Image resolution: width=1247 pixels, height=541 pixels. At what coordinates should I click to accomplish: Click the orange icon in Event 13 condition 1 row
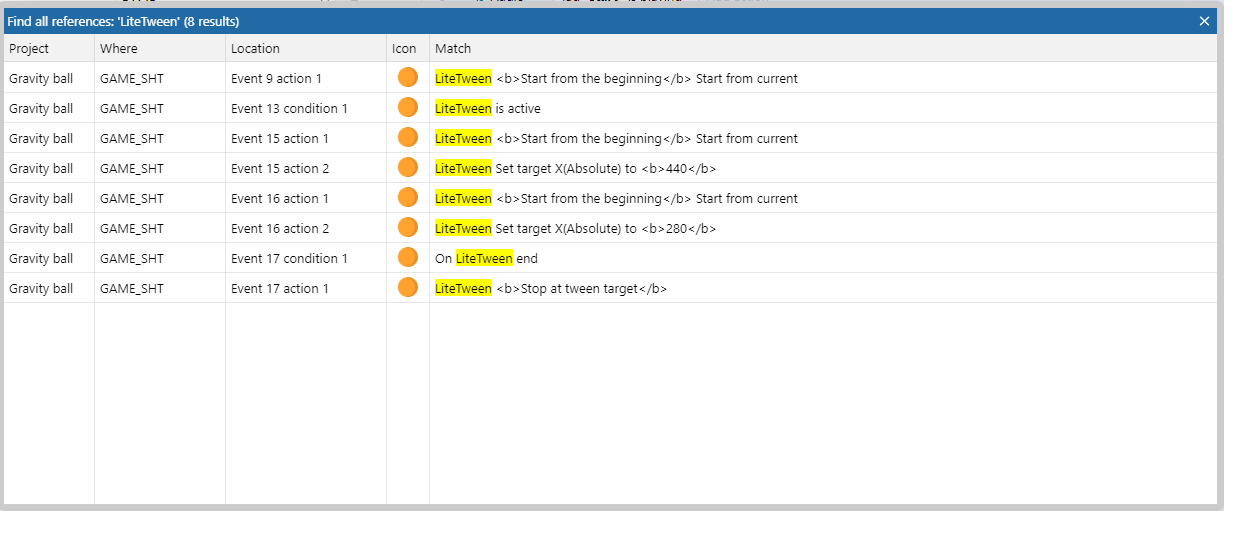tap(407, 108)
